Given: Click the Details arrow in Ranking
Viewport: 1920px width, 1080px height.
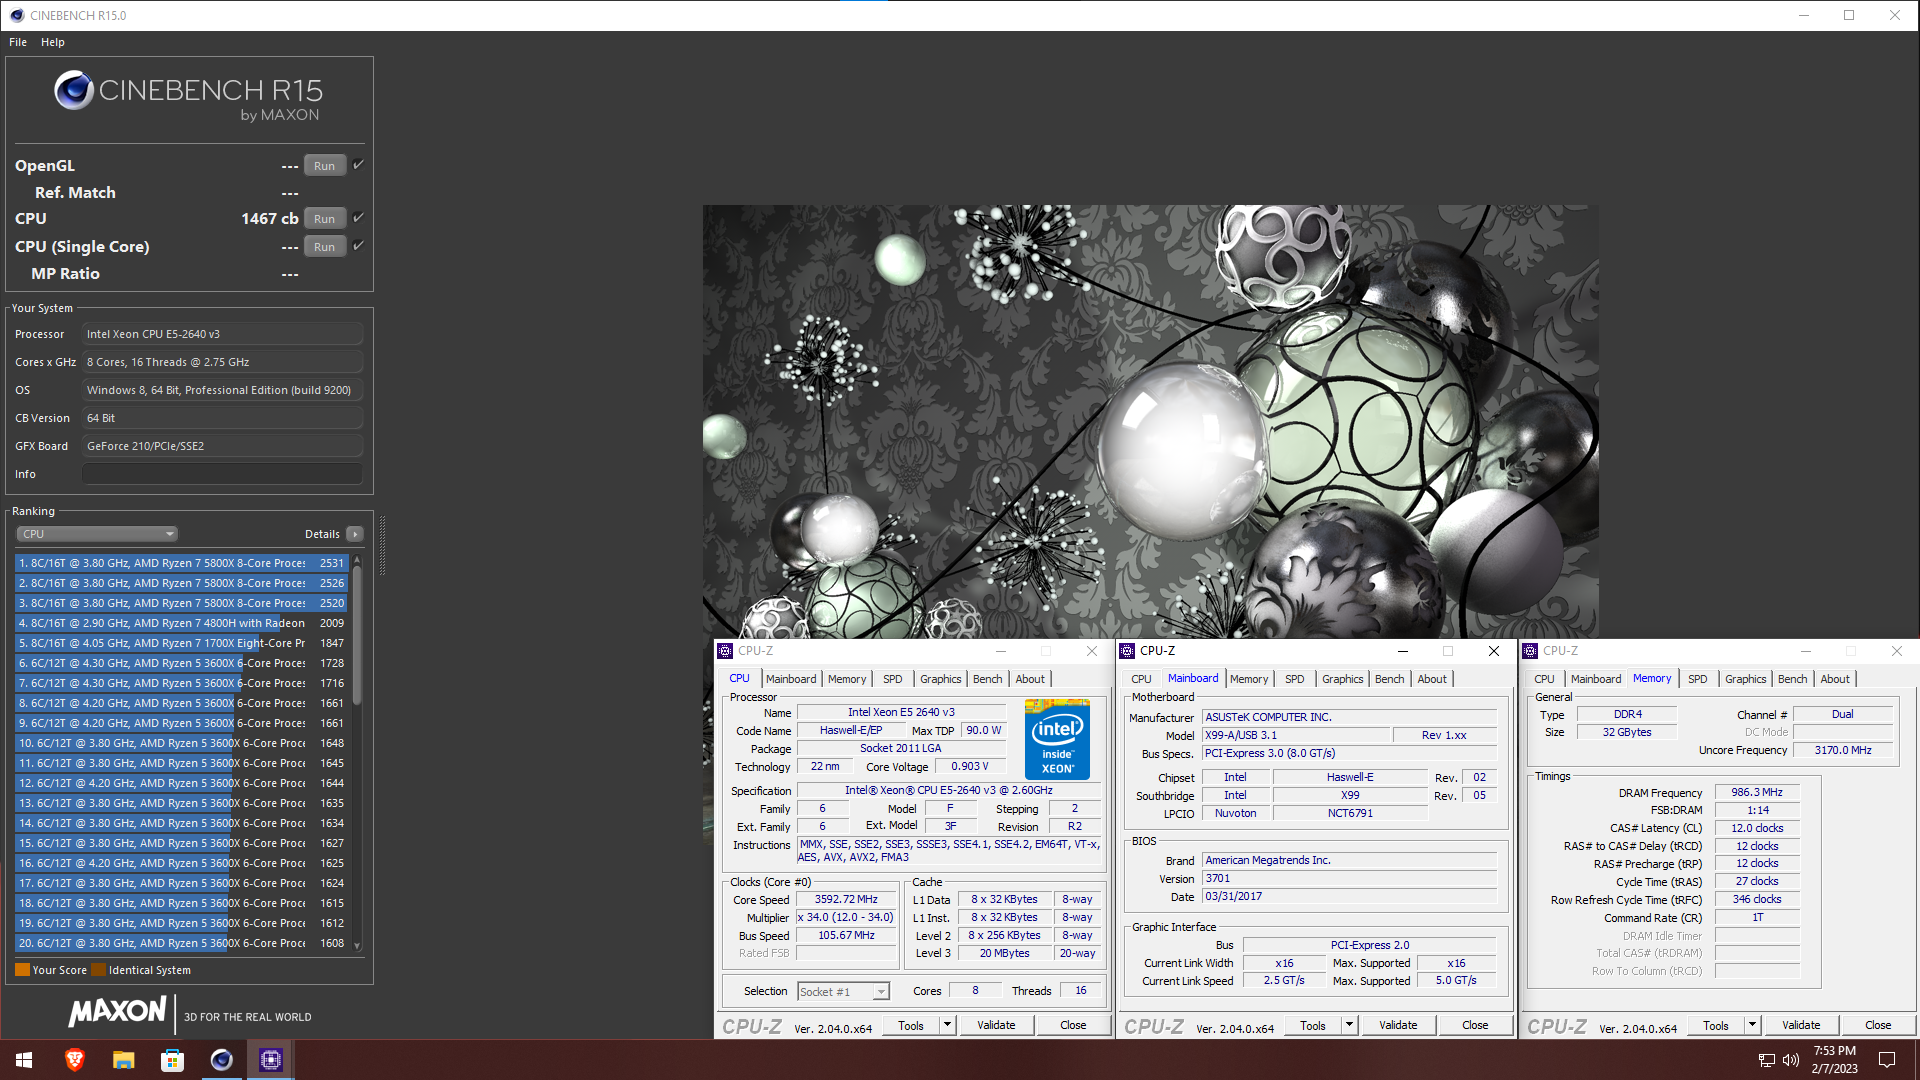Looking at the screenshot, I should click(x=355, y=534).
